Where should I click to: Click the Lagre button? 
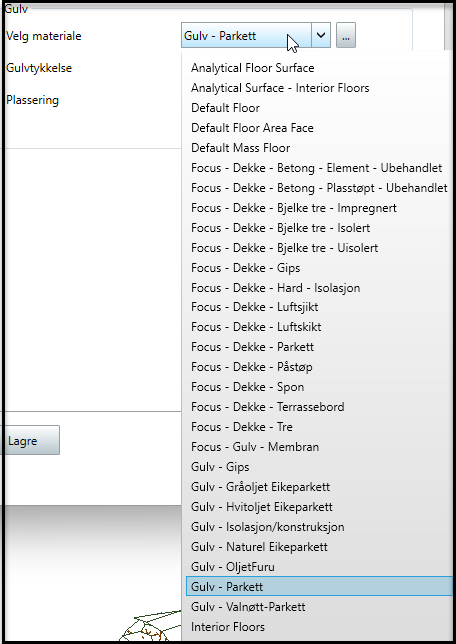(30, 440)
